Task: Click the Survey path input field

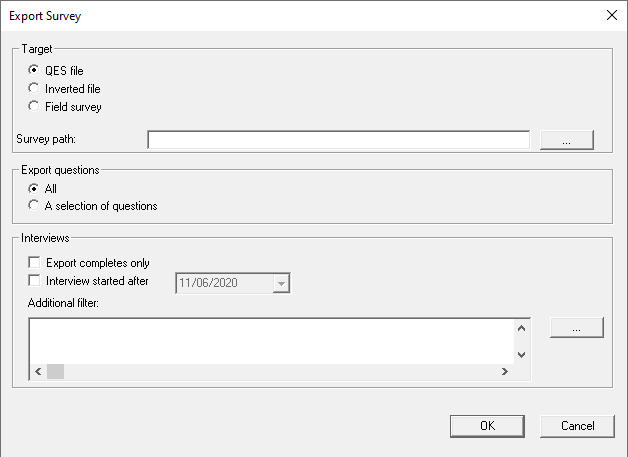Action: click(338, 139)
